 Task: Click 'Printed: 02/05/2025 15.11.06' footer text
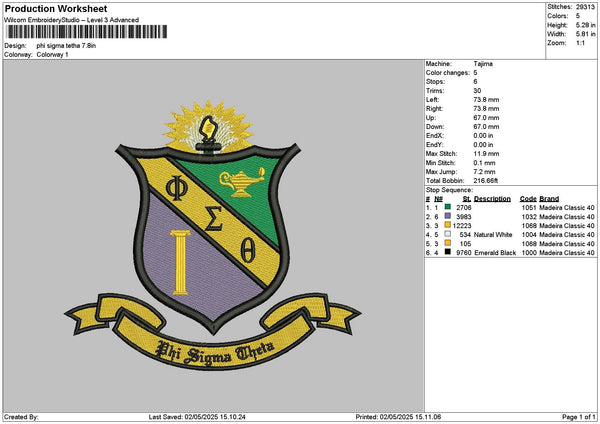pyautogui.click(x=398, y=417)
